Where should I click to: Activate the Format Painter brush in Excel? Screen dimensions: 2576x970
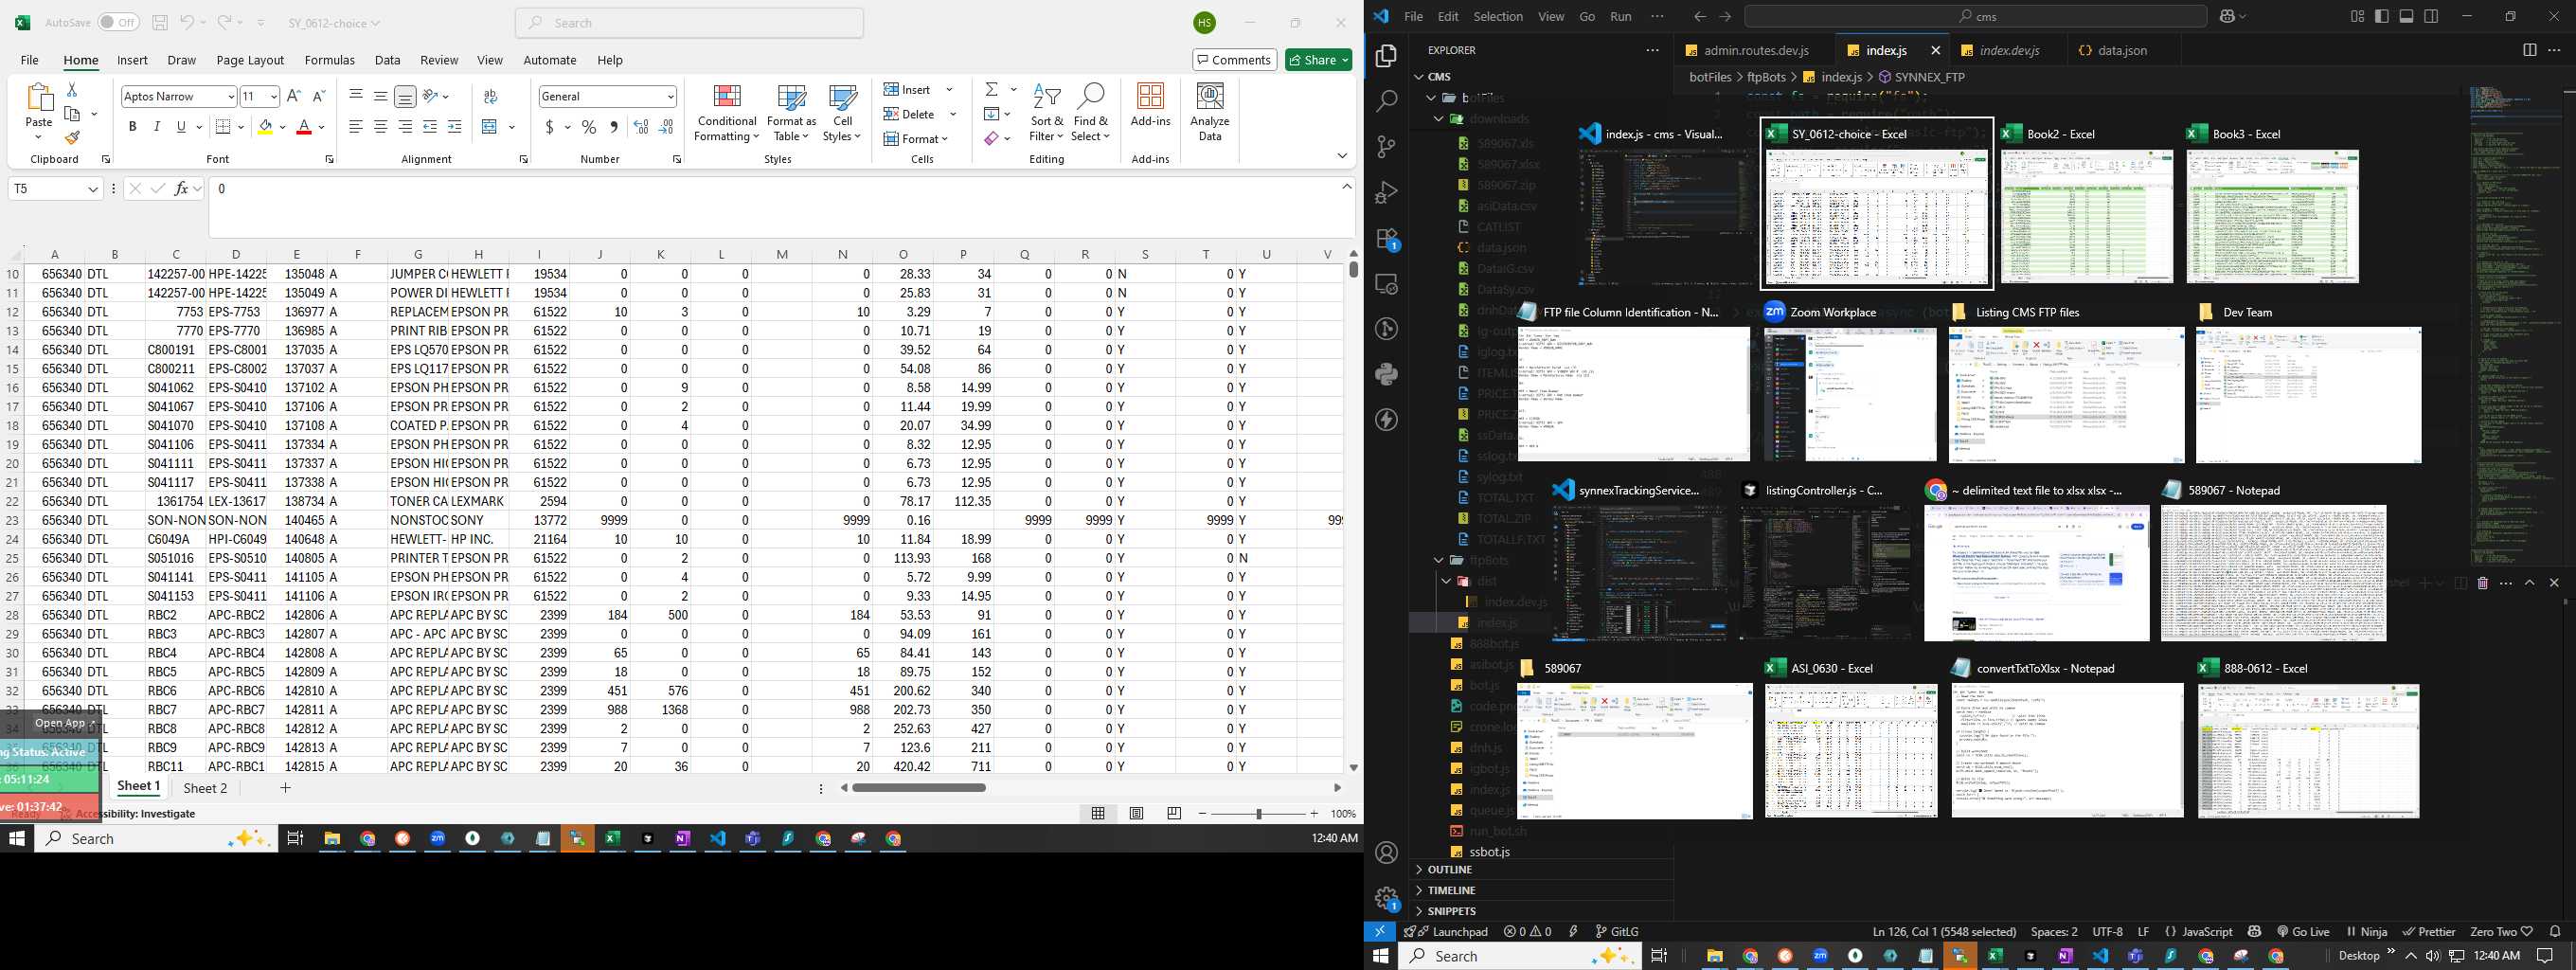72,138
